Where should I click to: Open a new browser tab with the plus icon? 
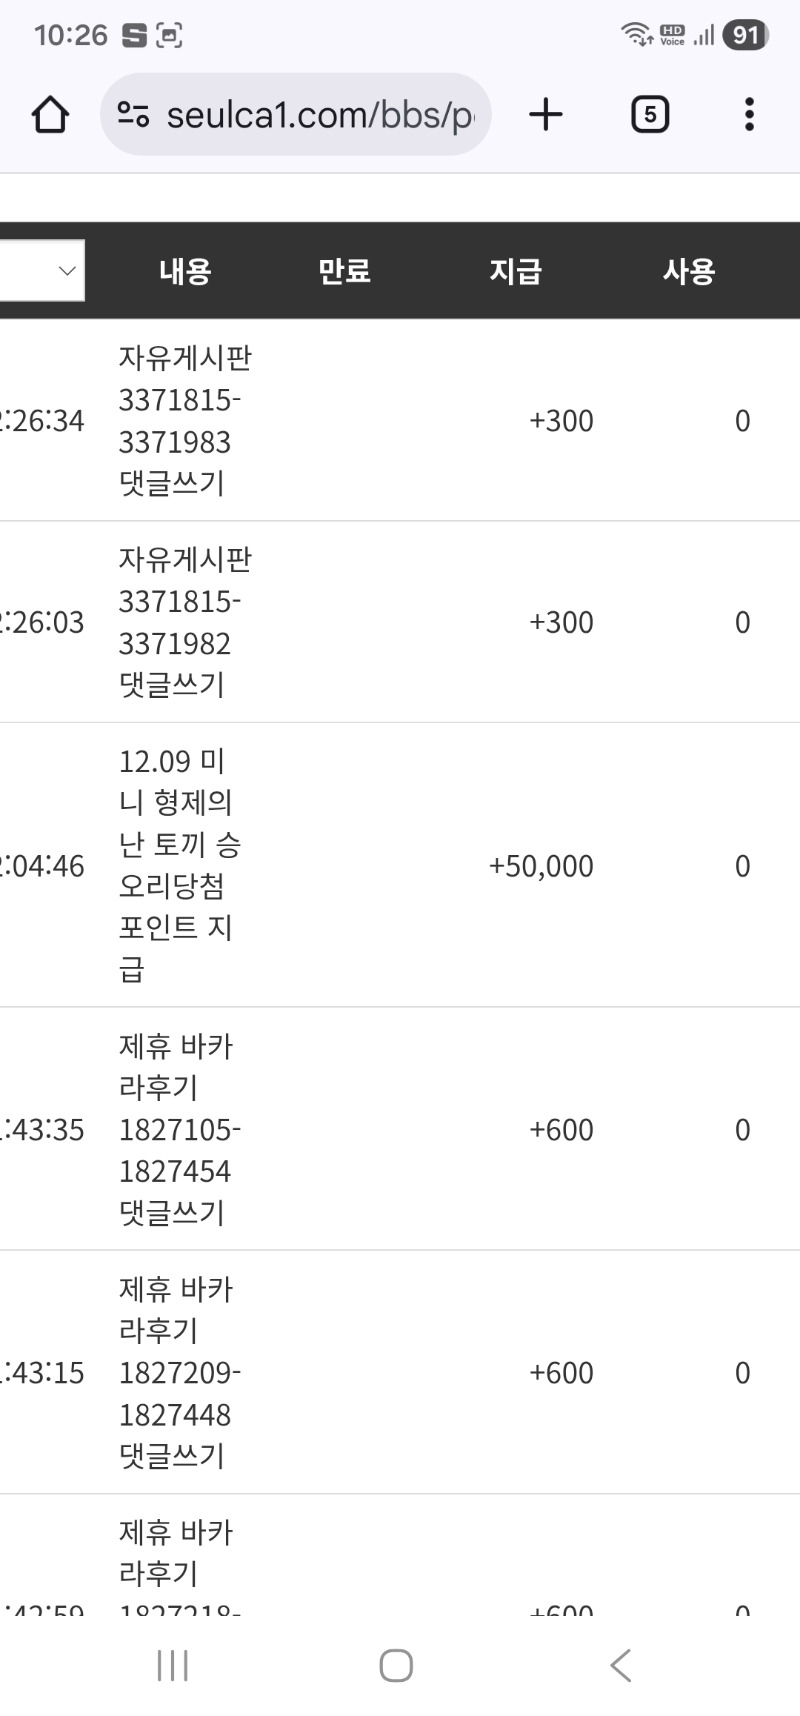click(545, 114)
